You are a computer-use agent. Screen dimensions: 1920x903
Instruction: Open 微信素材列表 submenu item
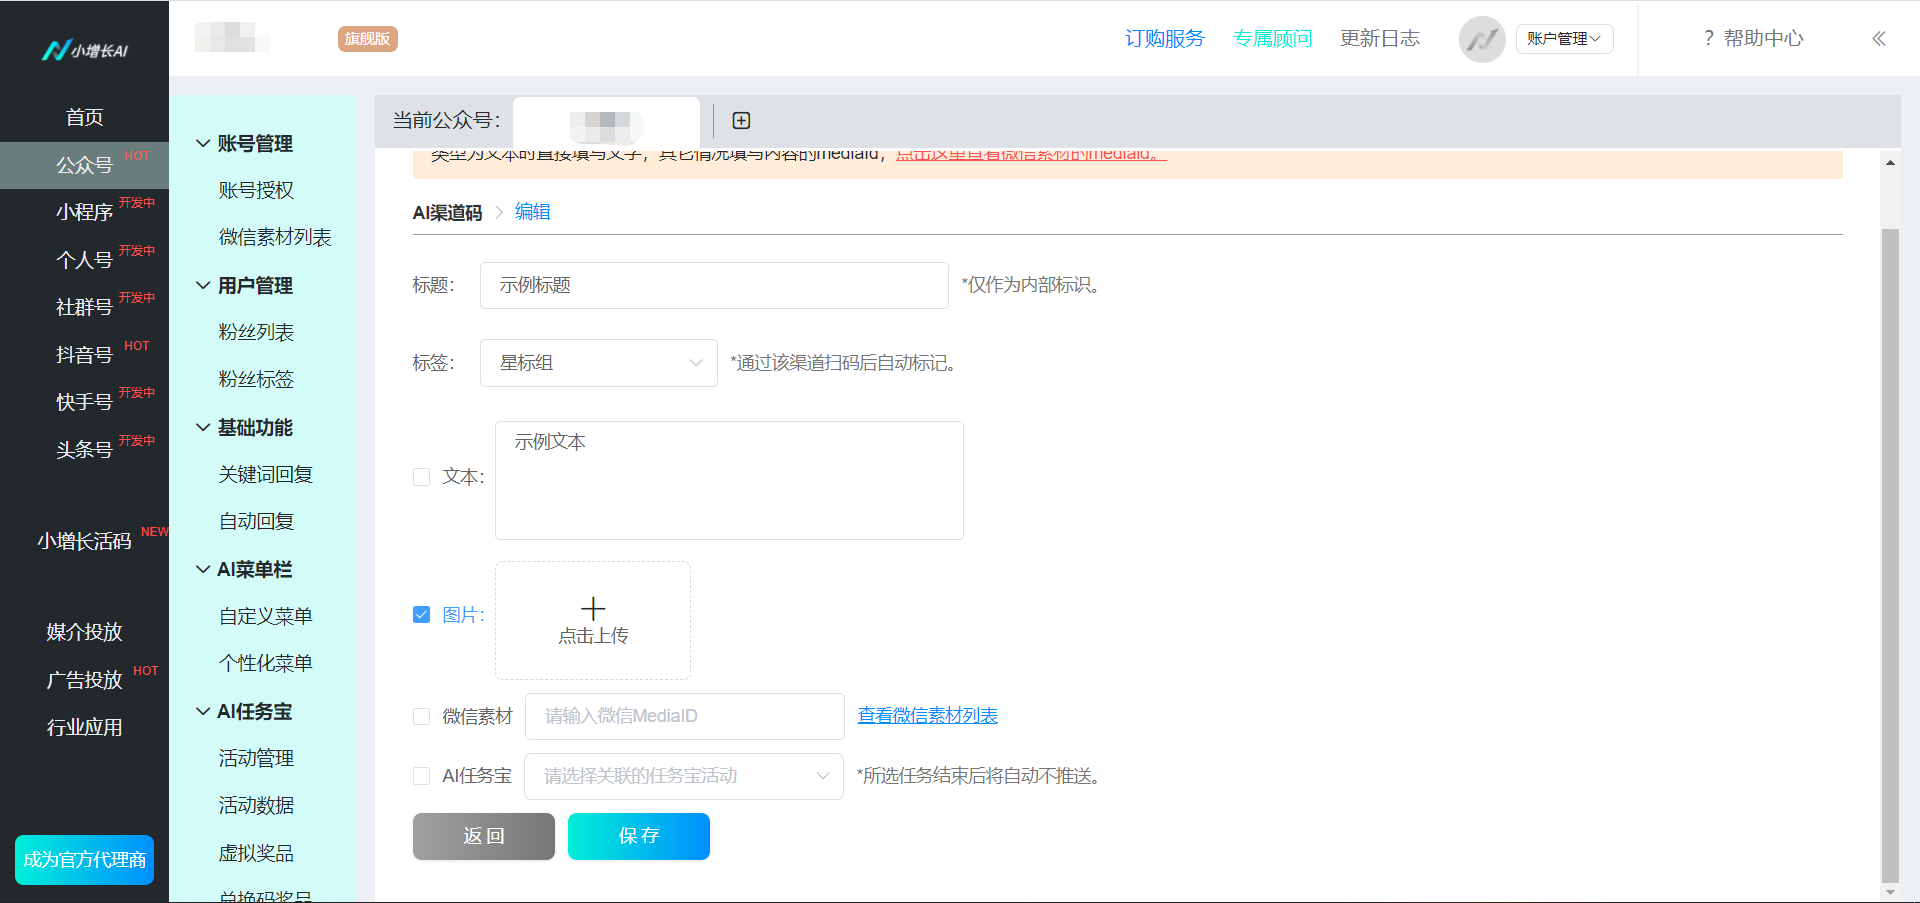pos(275,237)
